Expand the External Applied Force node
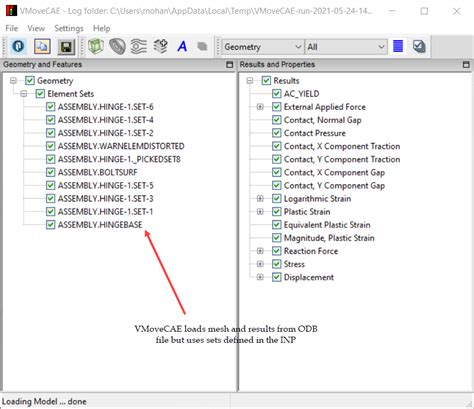 click(260, 107)
